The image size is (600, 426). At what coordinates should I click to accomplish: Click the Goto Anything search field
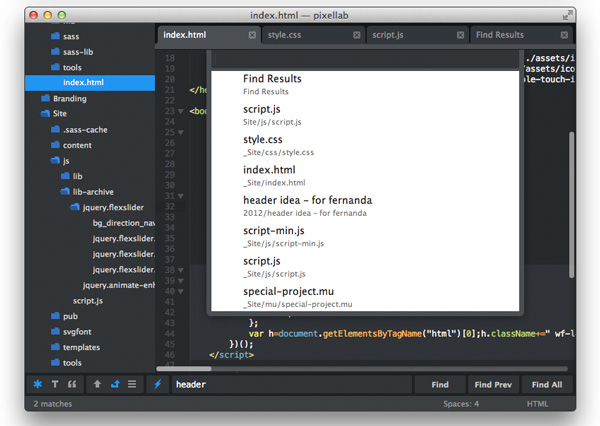[365, 60]
